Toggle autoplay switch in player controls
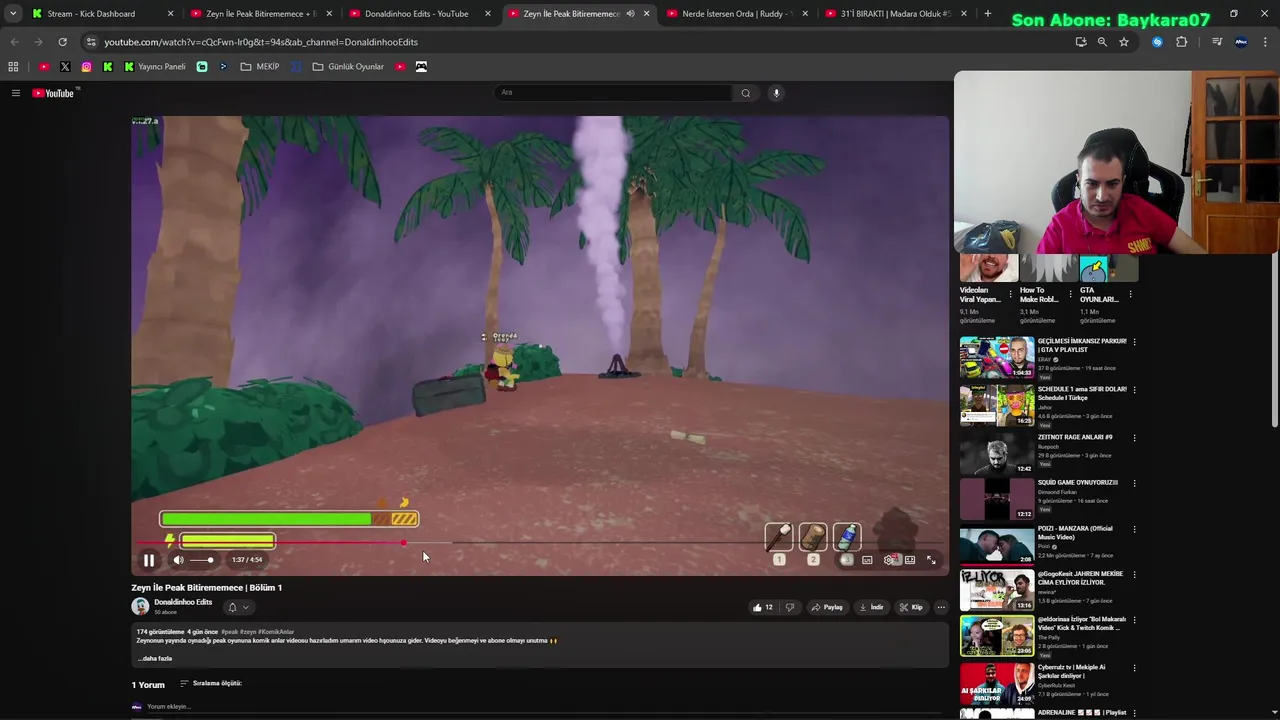The height and width of the screenshot is (720, 1280). pyautogui.click(x=846, y=560)
